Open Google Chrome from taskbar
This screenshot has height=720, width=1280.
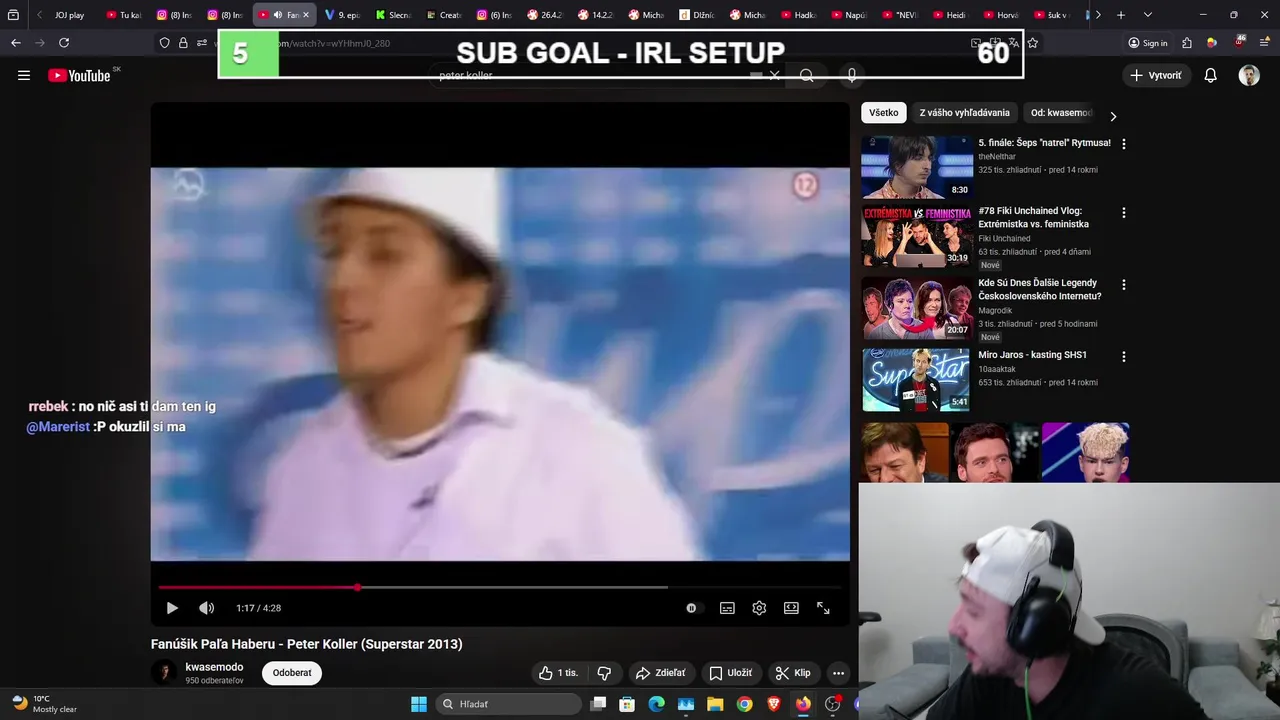(745, 704)
